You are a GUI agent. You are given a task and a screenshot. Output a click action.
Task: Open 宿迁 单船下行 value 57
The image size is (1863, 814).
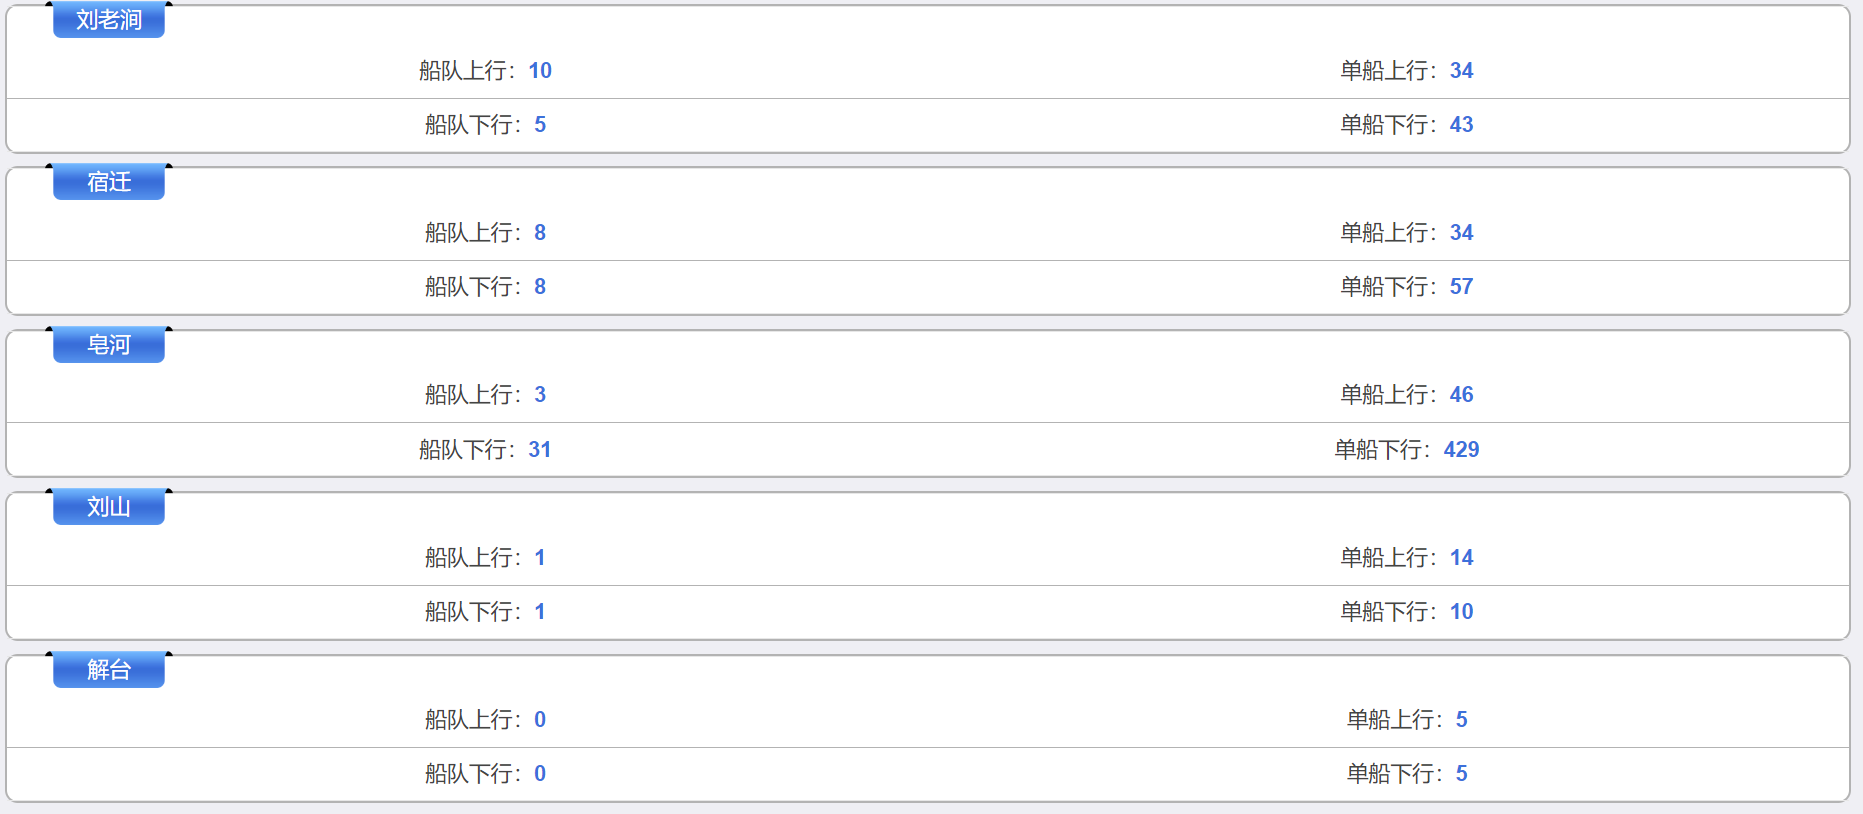(1461, 287)
